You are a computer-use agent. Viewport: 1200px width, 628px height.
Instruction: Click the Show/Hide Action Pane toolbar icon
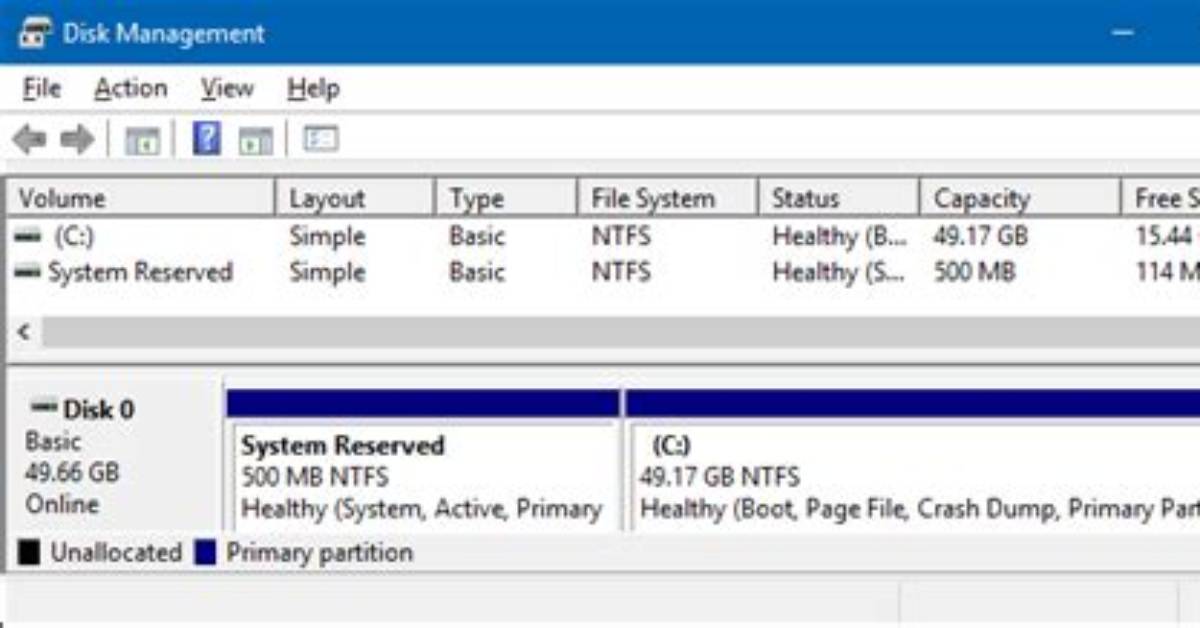pyautogui.click(x=256, y=140)
